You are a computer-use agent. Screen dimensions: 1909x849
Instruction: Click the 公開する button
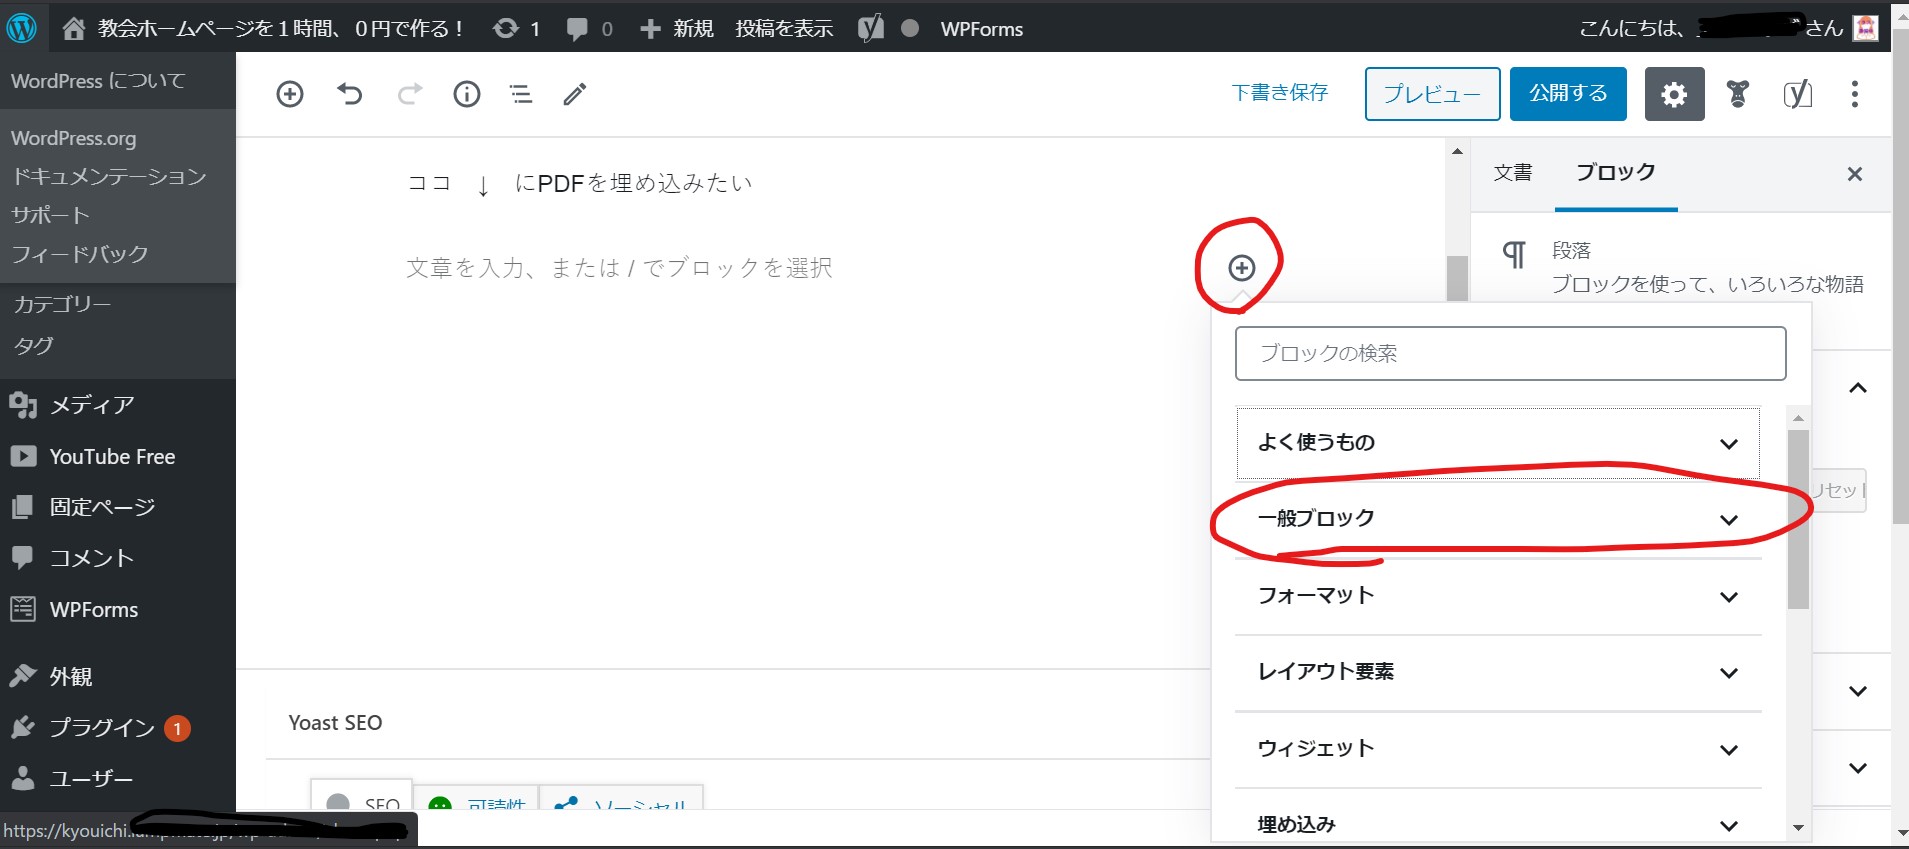pyautogui.click(x=1567, y=94)
